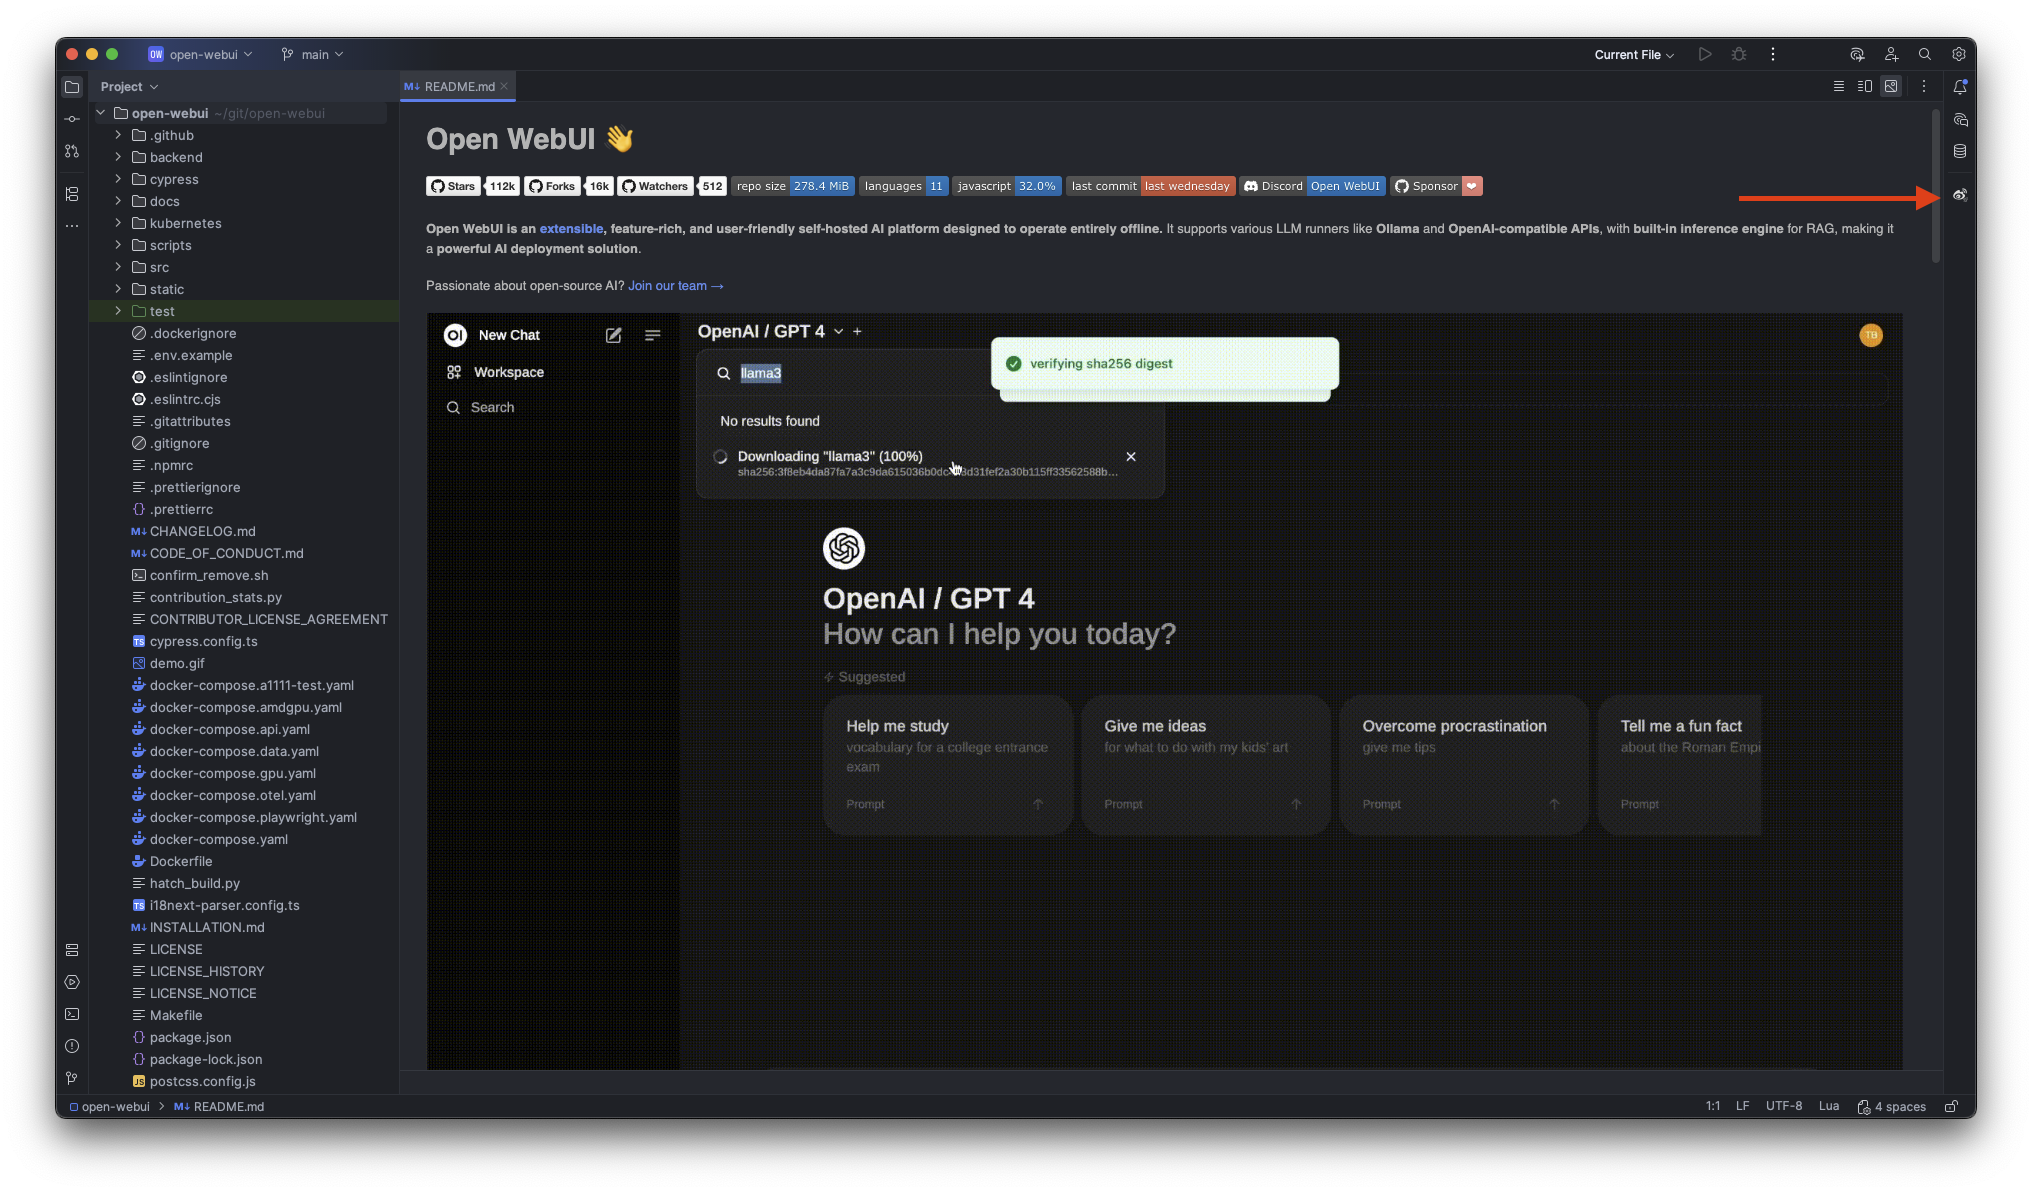The width and height of the screenshot is (2032, 1192).
Task: Switch to editor and preview view
Action: click(1865, 86)
